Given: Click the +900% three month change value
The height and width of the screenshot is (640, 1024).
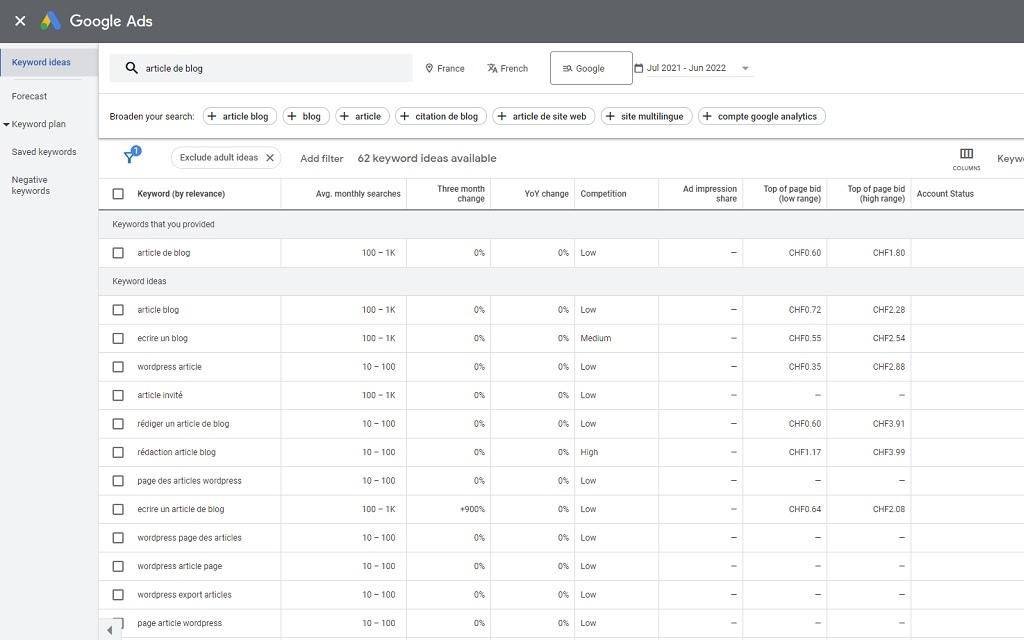Looking at the screenshot, I should point(472,509).
